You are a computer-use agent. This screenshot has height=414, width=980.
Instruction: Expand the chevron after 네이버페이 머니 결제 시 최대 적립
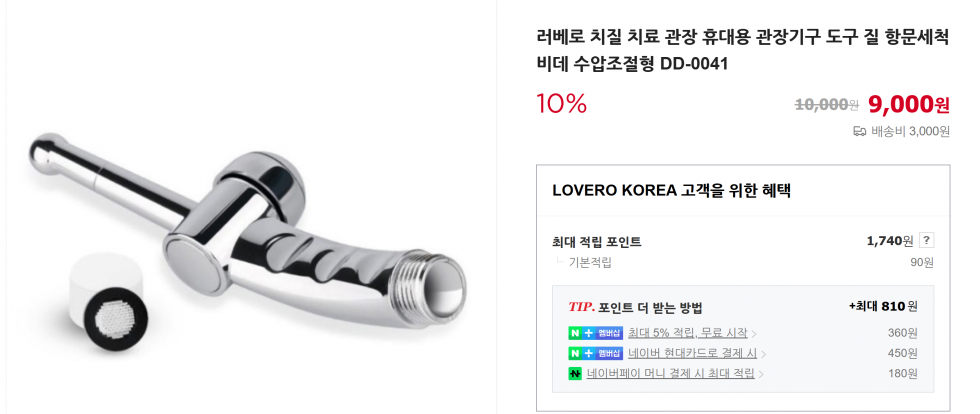[x=761, y=374]
